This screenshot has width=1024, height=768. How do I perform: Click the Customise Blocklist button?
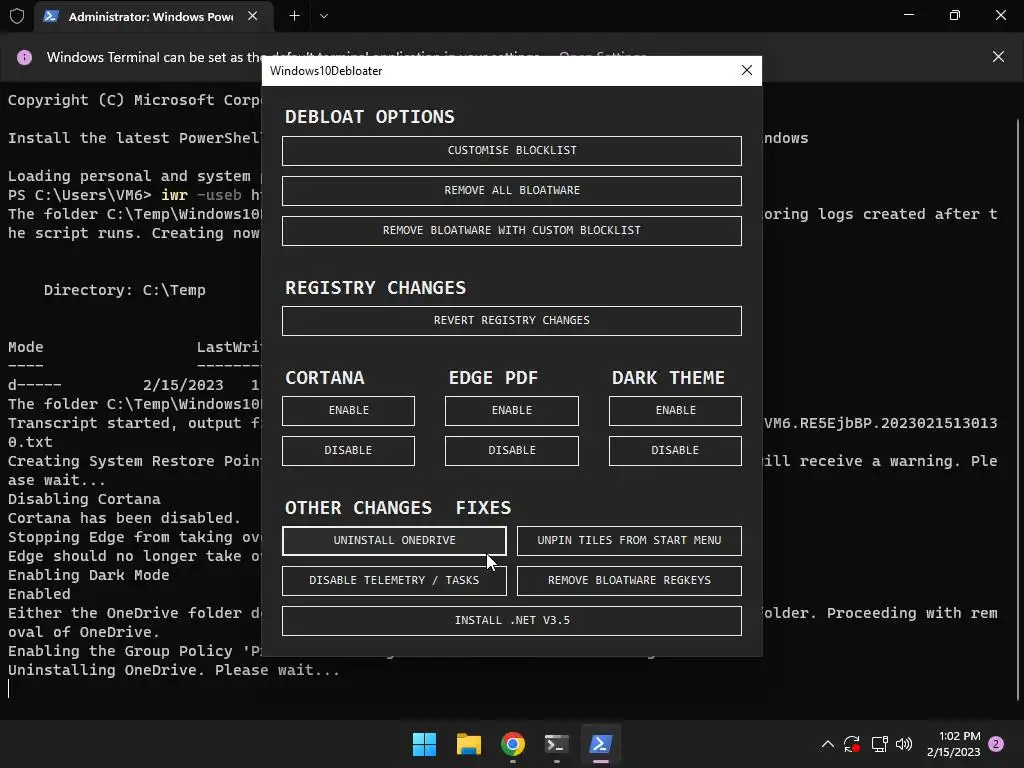[x=511, y=150]
